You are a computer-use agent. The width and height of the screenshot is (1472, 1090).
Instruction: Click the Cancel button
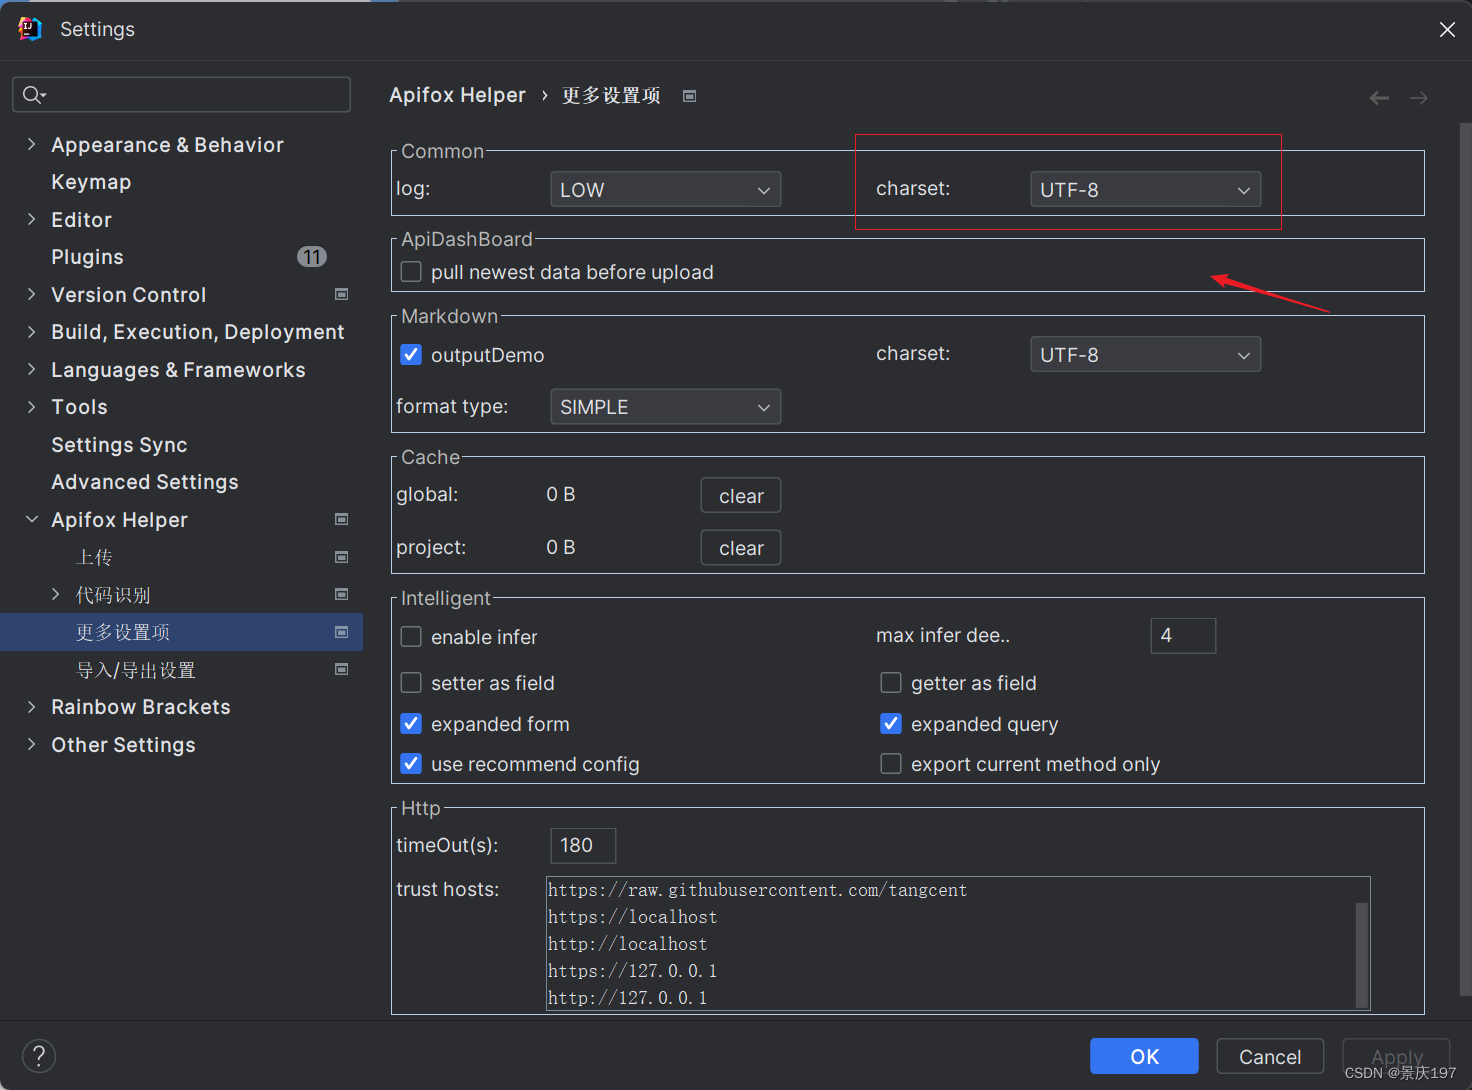[1270, 1056]
